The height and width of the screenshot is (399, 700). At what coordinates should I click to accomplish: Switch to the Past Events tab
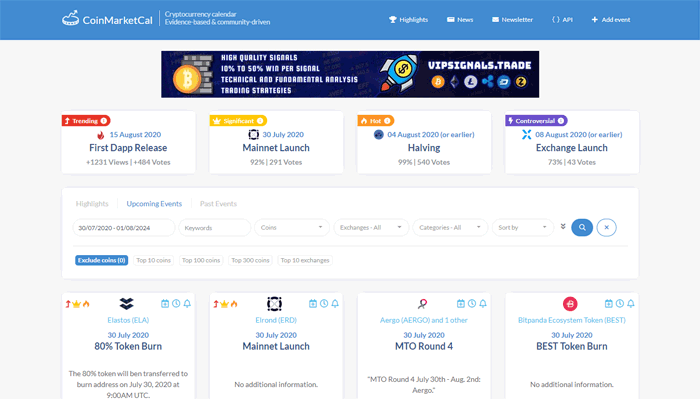click(218, 204)
